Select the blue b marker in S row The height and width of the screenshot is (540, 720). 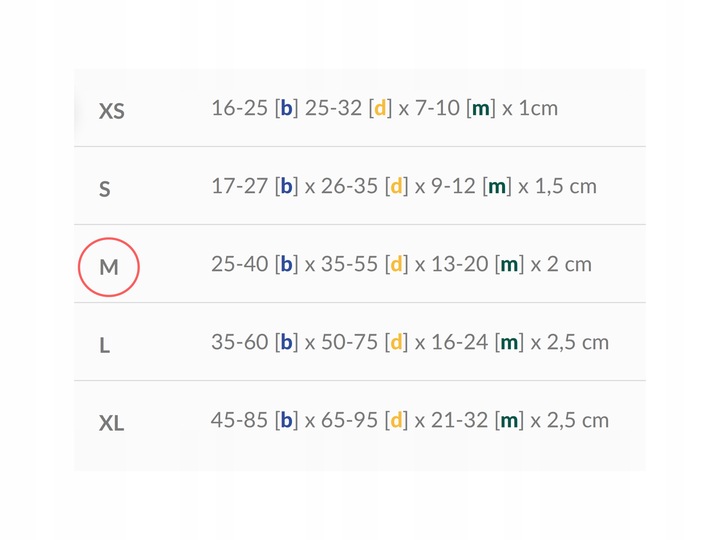pos(286,186)
